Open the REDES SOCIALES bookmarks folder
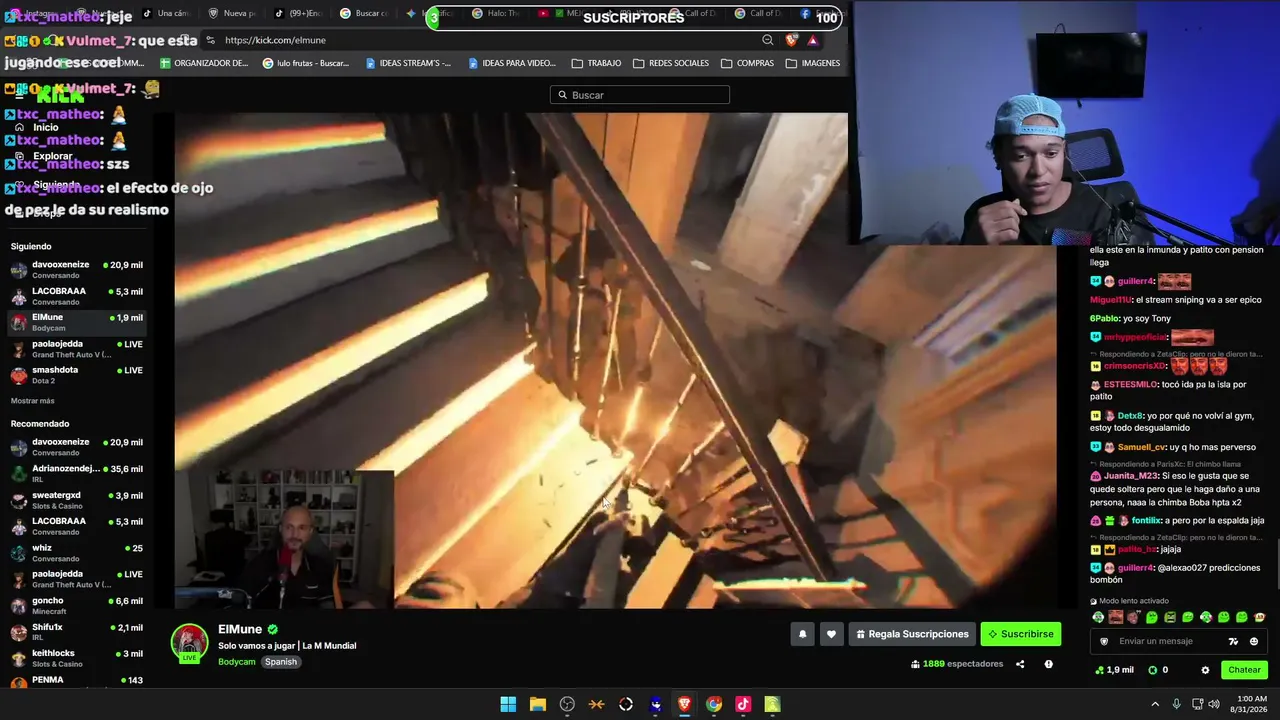Viewport: 1280px width, 720px height. click(x=671, y=63)
